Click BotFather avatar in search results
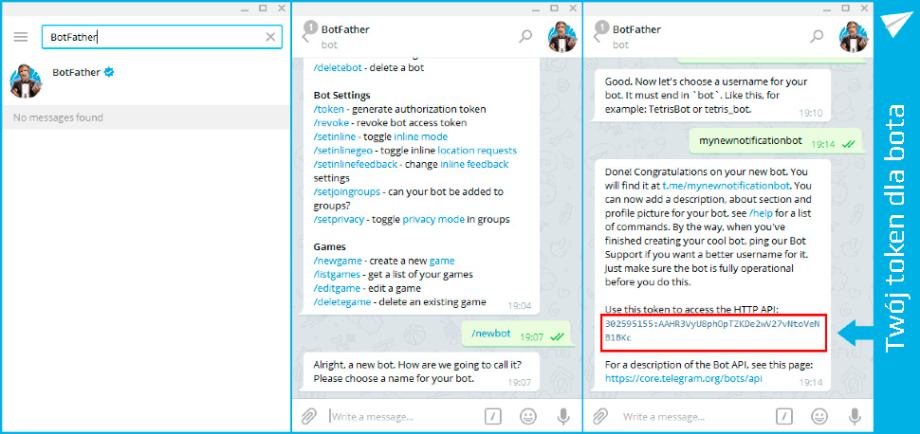920x434 pixels. coord(26,81)
